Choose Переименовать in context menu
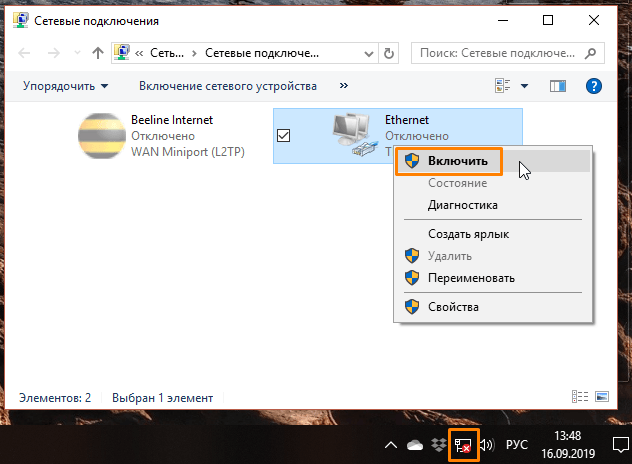The width and height of the screenshot is (632, 464). 493,278
